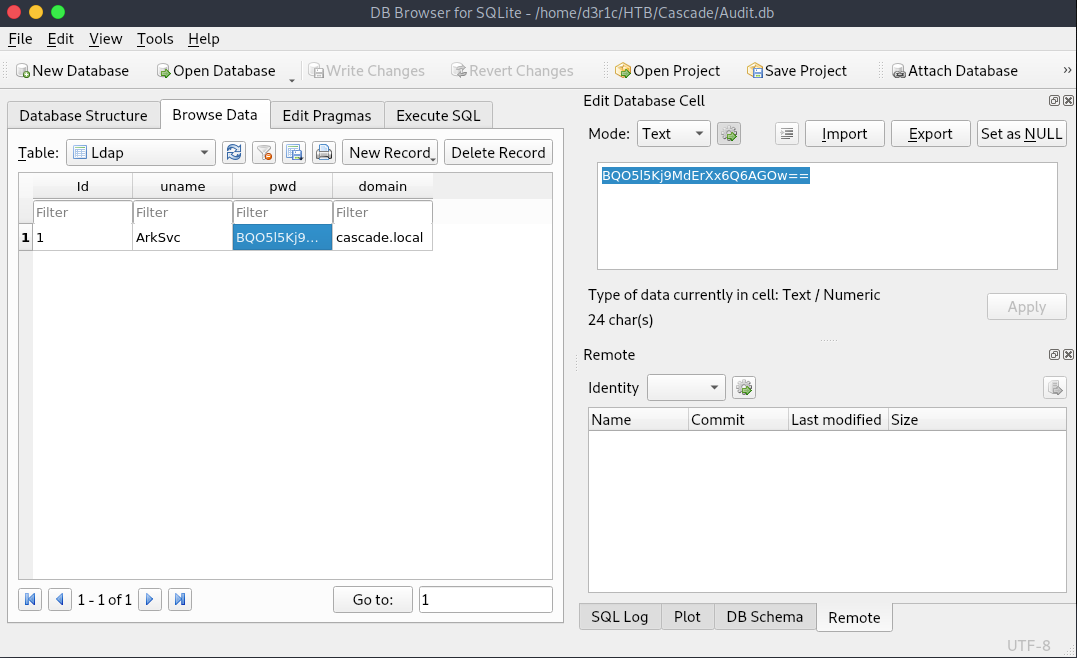Click the Export button
The width and height of the screenshot is (1077, 658).
click(931, 134)
